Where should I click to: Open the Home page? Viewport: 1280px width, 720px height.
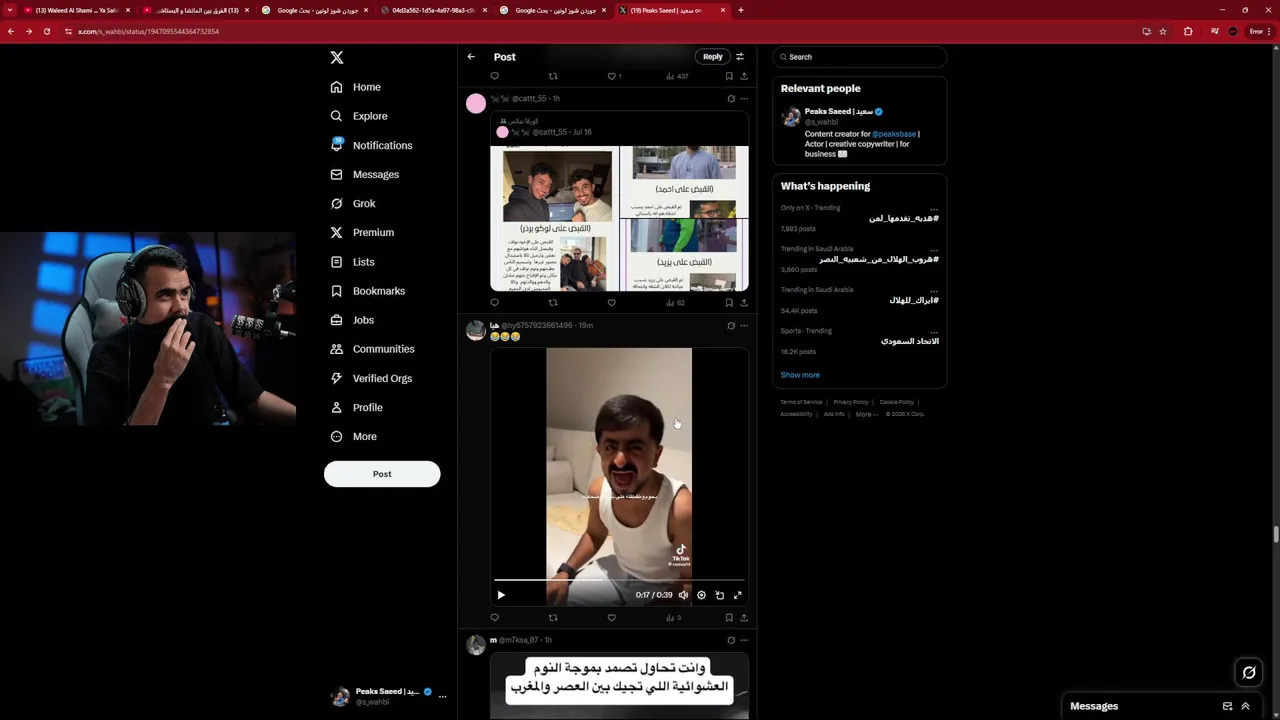point(356,87)
